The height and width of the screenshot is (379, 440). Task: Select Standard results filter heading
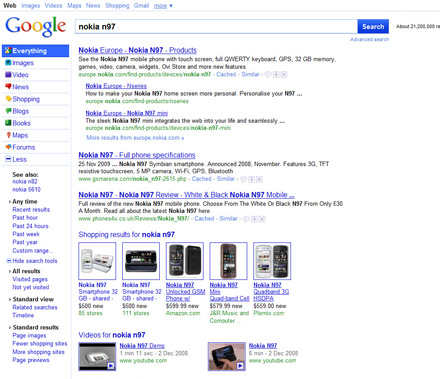click(35, 327)
